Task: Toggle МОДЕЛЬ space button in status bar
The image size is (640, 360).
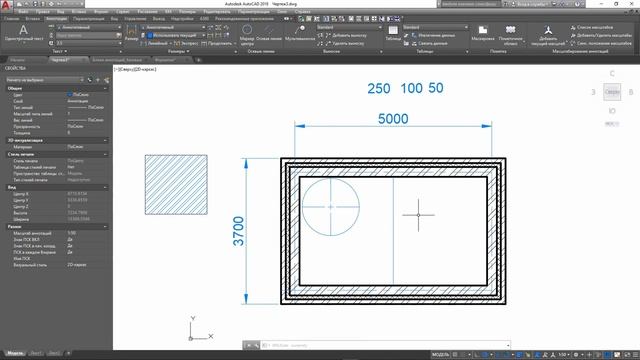Action: coord(440,355)
